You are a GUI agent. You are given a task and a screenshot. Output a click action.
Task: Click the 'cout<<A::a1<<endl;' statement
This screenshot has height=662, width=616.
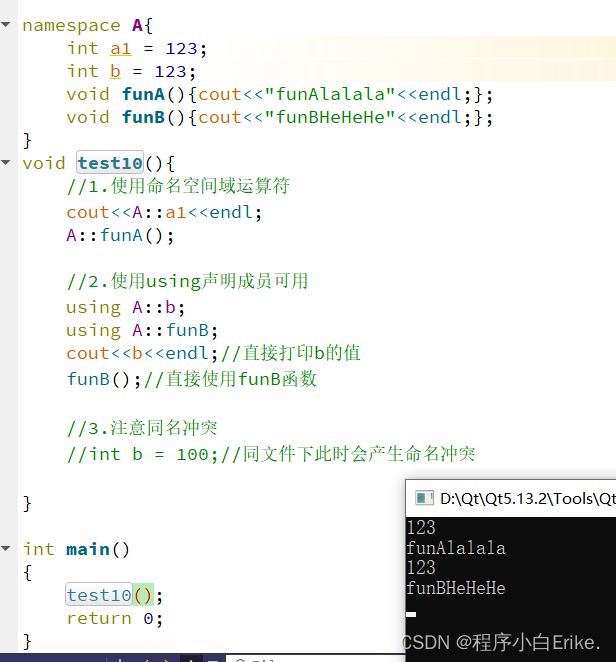tap(164, 212)
